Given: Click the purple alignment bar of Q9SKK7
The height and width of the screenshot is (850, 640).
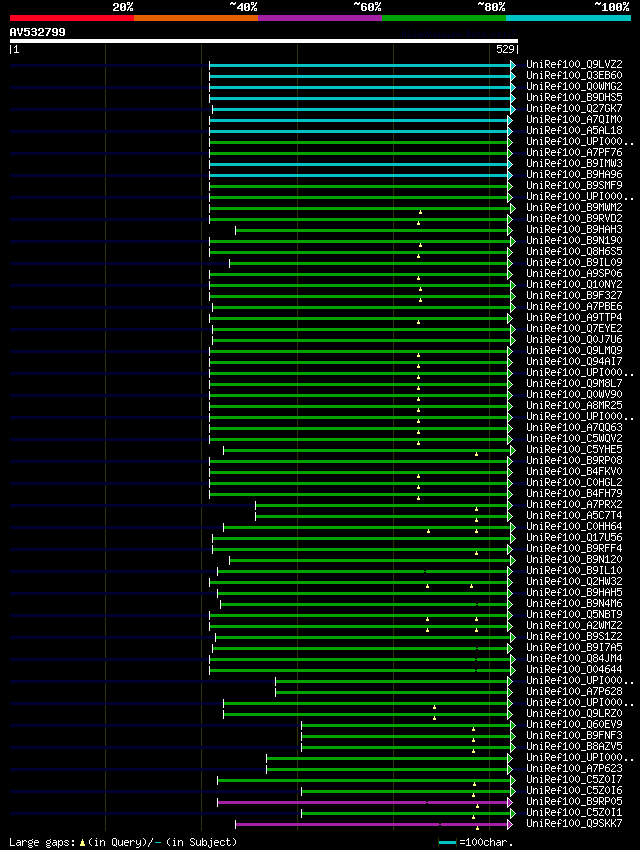Looking at the screenshot, I should coord(372,825).
